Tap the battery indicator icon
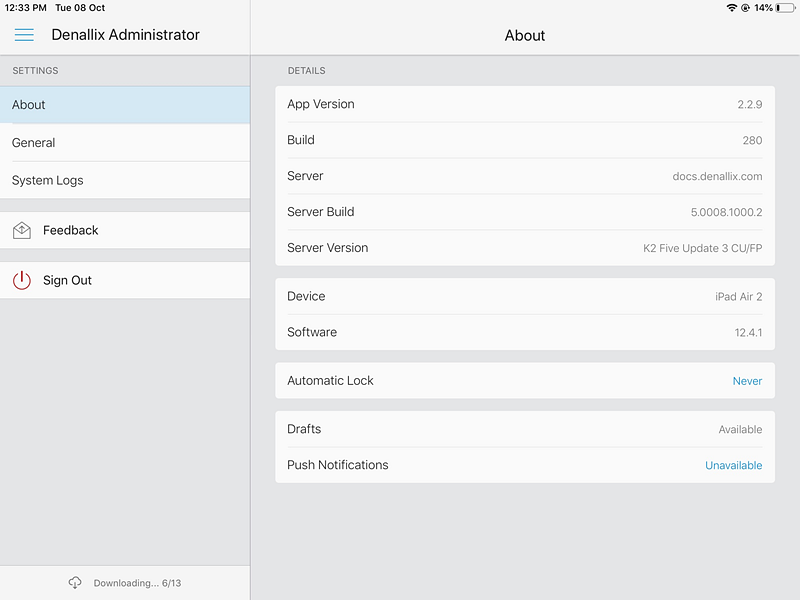The height and width of the screenshot is (600, 800). pos(785,8)
